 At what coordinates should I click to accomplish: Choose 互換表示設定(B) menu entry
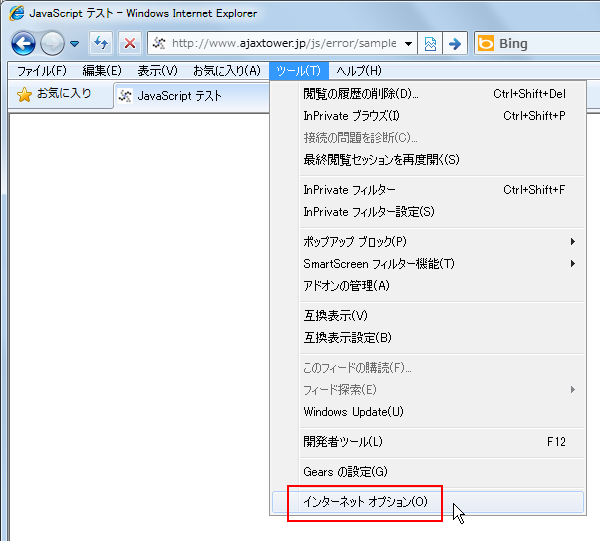pyautogui.click(x=428, y=338)
